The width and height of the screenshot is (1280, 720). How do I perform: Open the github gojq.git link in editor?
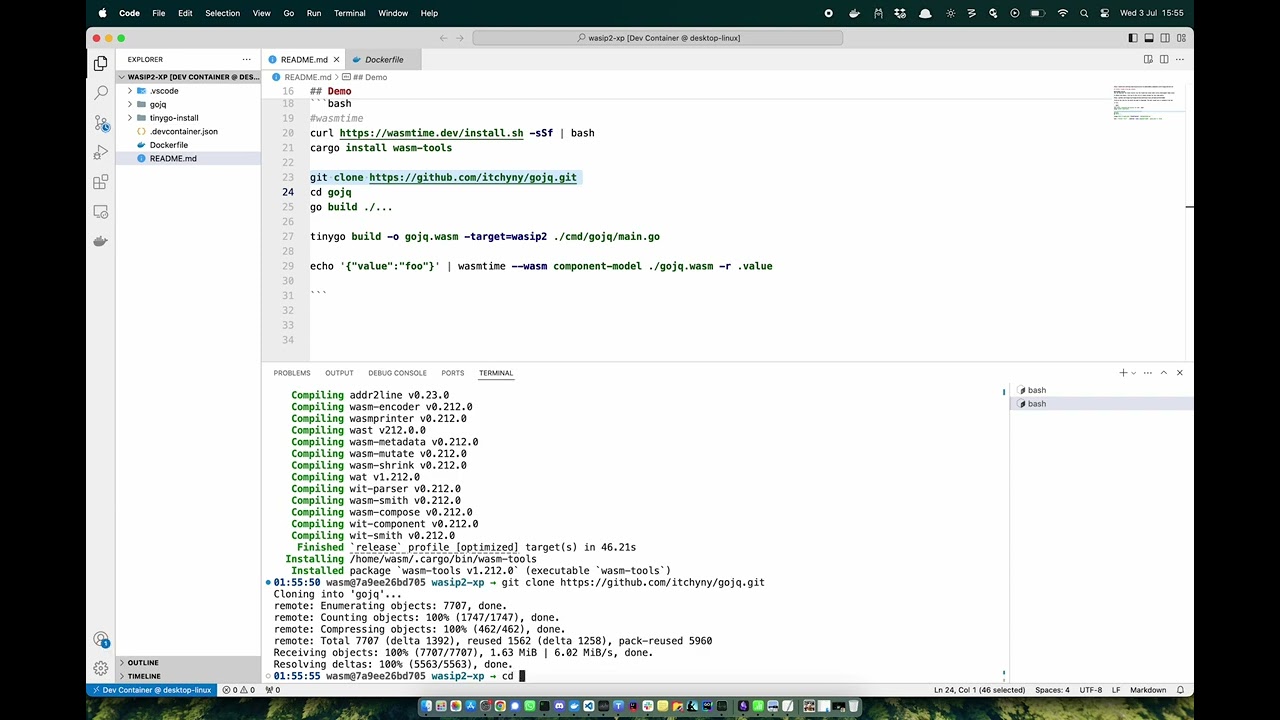point(473,177)
